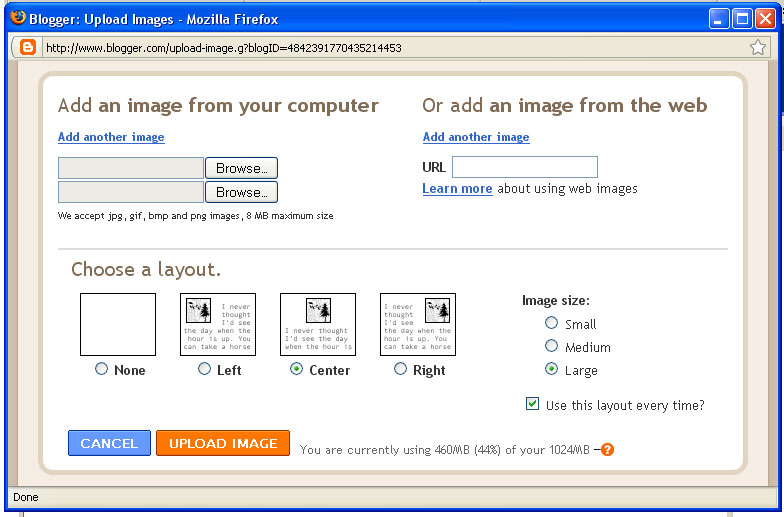Click 'Or add an image from the web' heading
The image size is (784, 517).
565,106
